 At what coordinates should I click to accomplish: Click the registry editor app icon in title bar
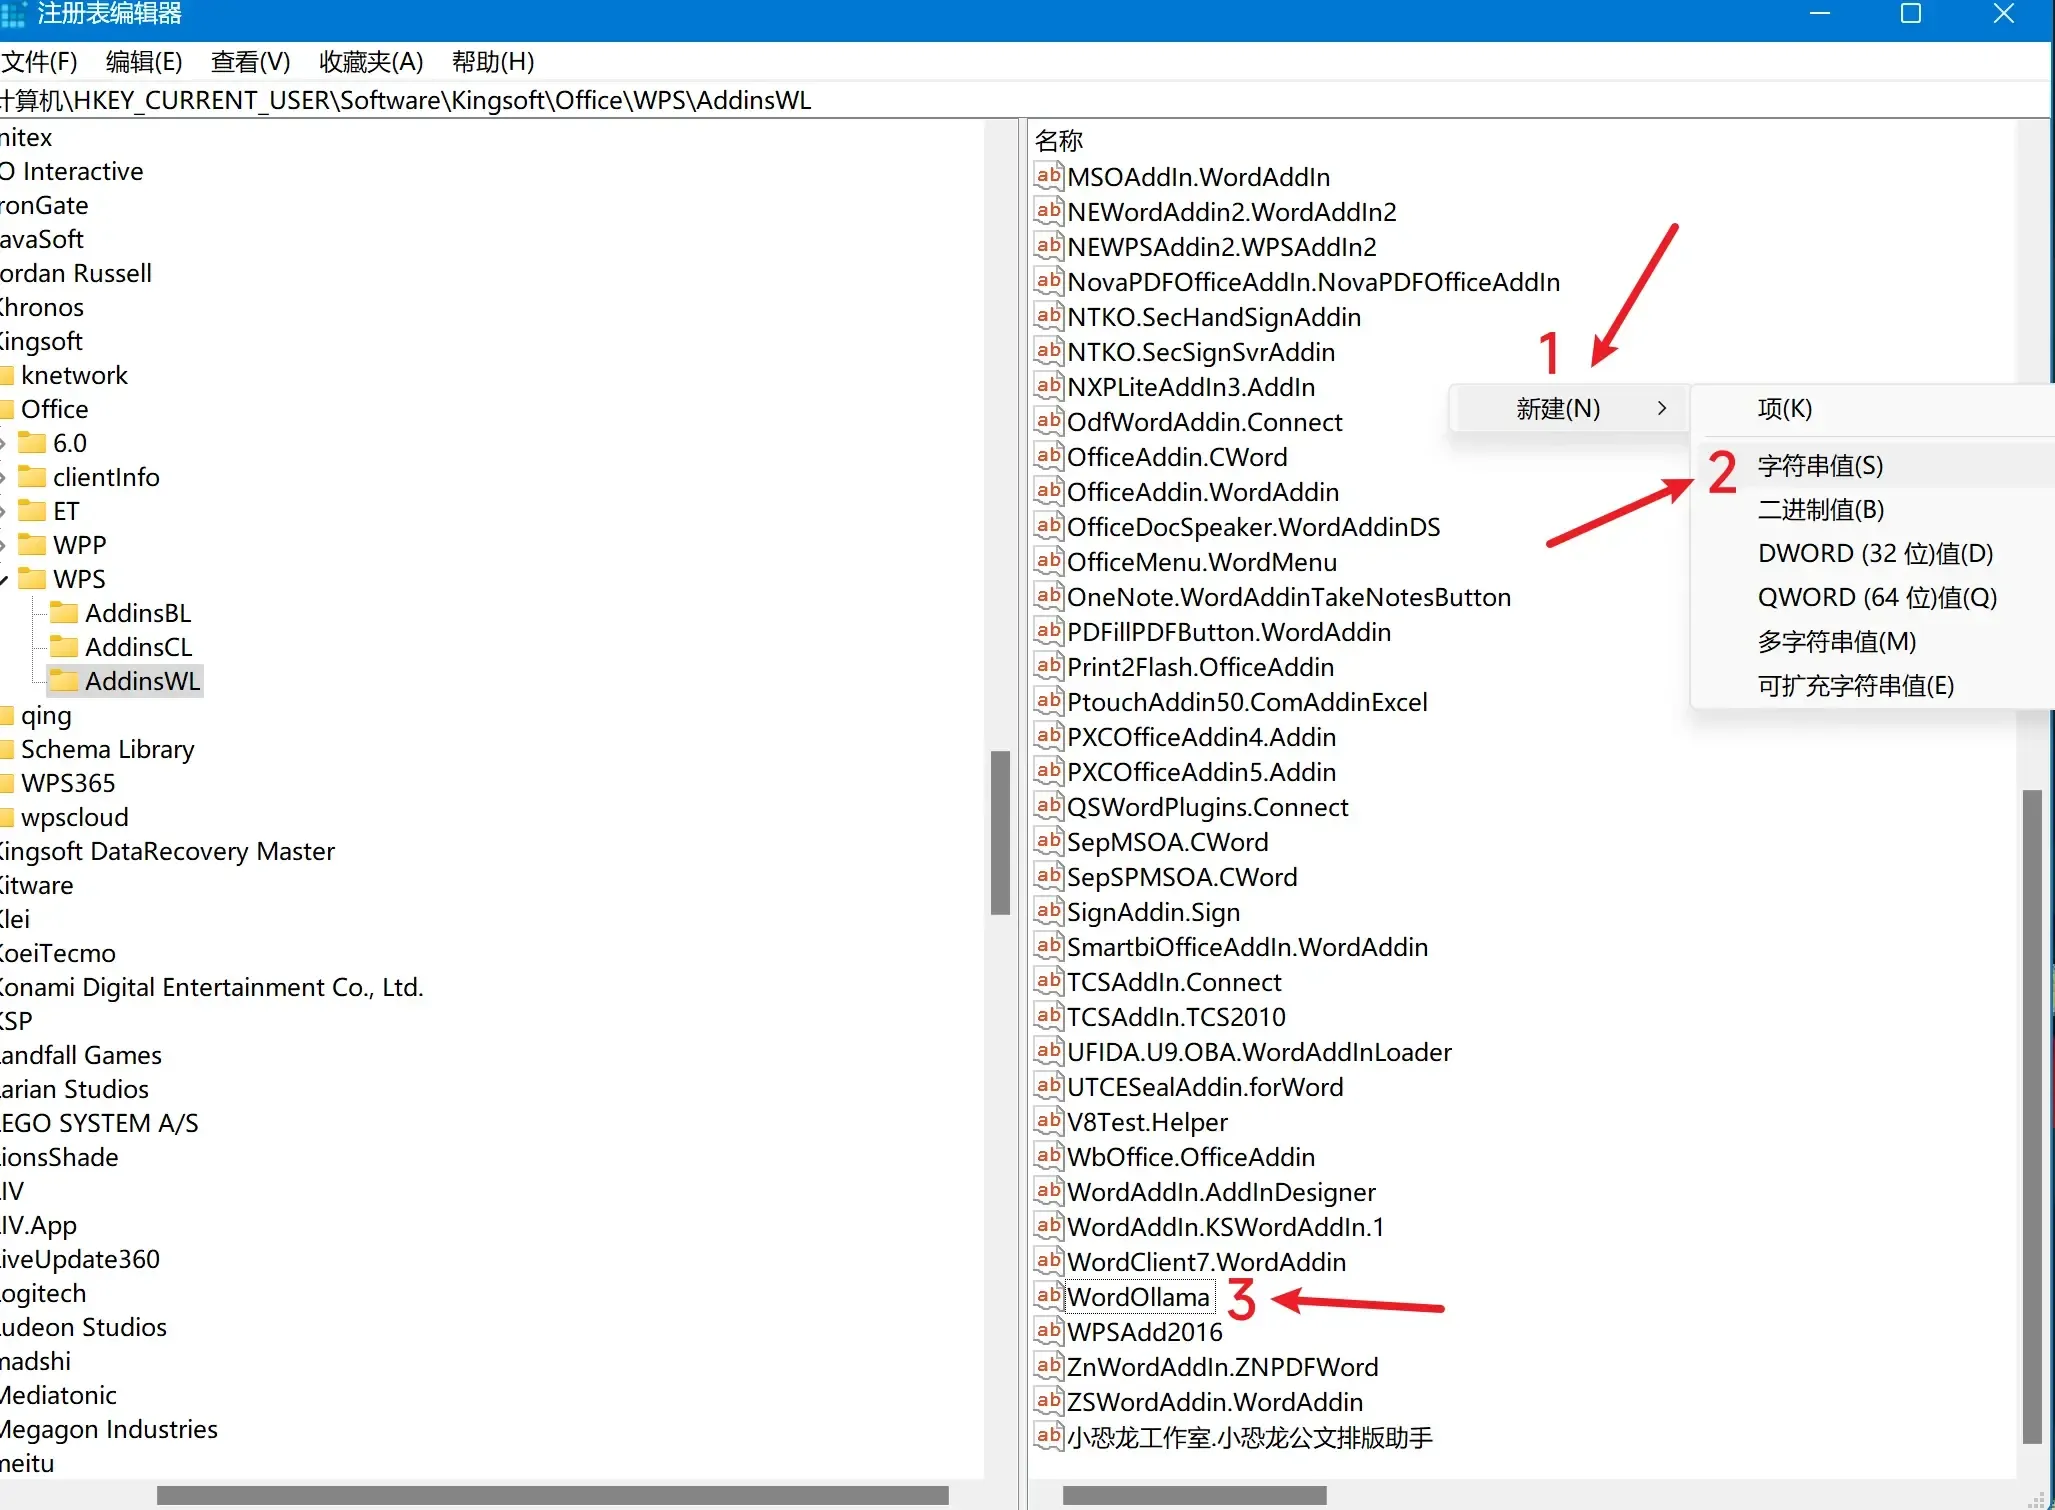pos(12,14)
